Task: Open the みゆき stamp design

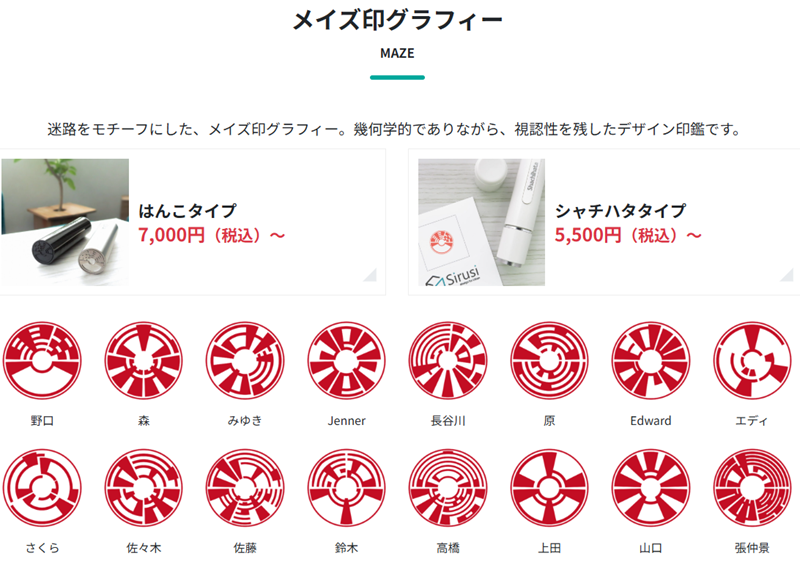Action: [245, 360]
